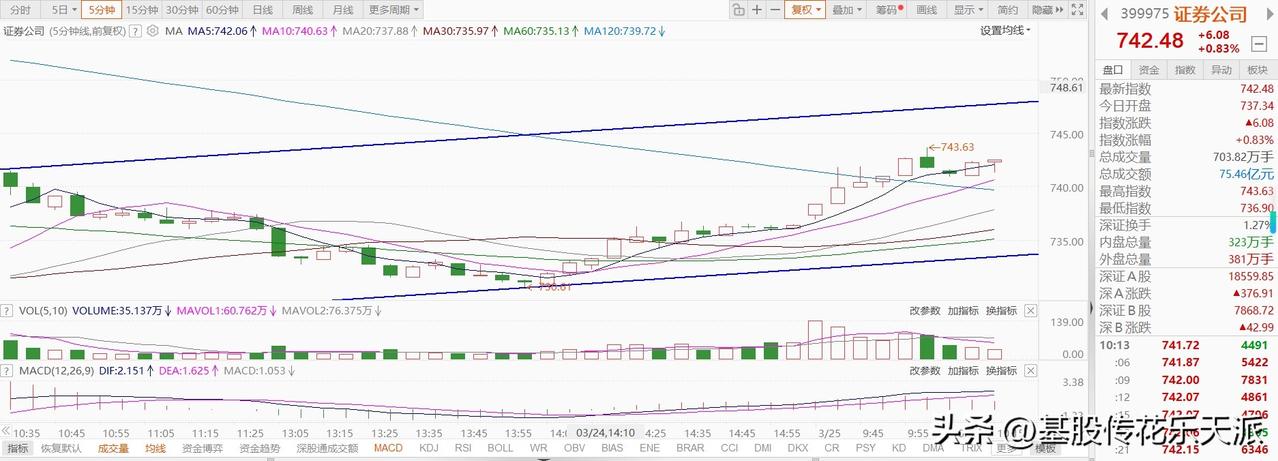
Task: Zoom in chart with plus icon
Action: tap(756, 10)
